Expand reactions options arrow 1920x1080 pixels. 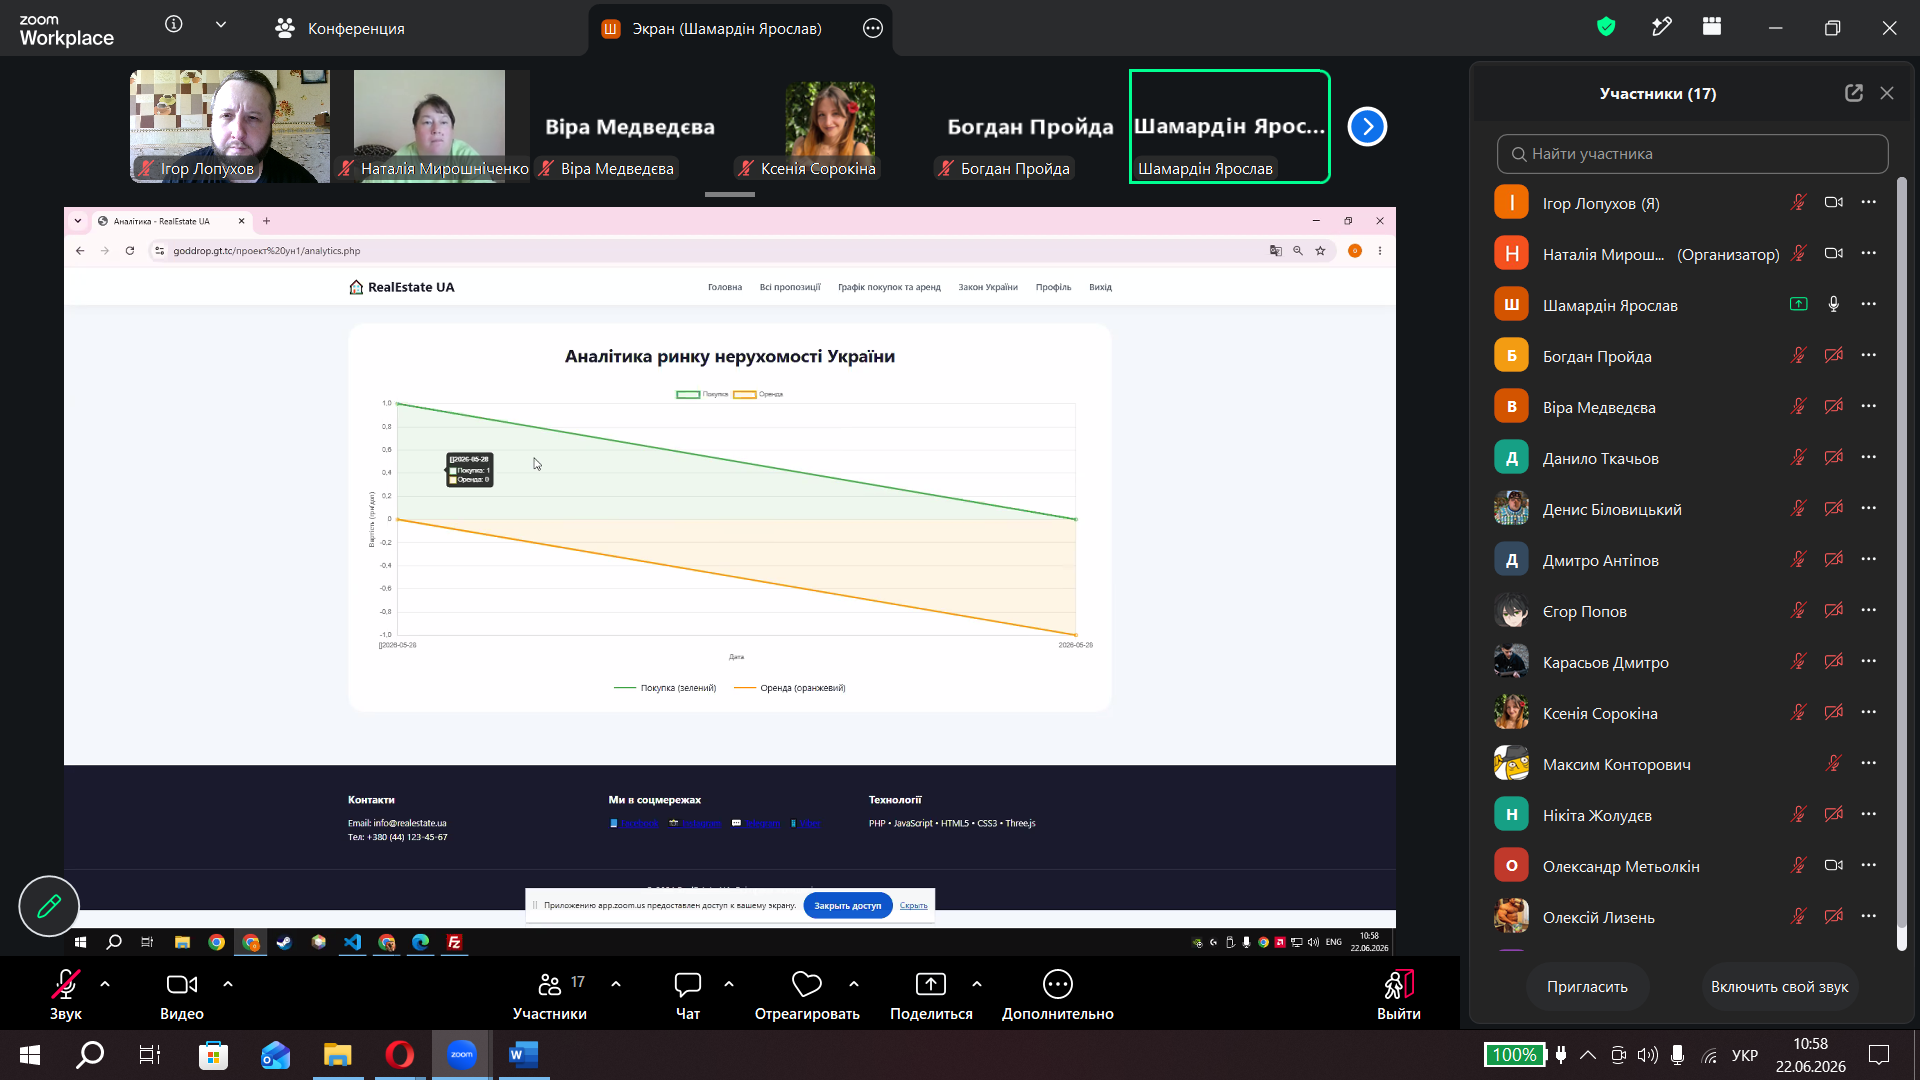click(x=854, y=984)
